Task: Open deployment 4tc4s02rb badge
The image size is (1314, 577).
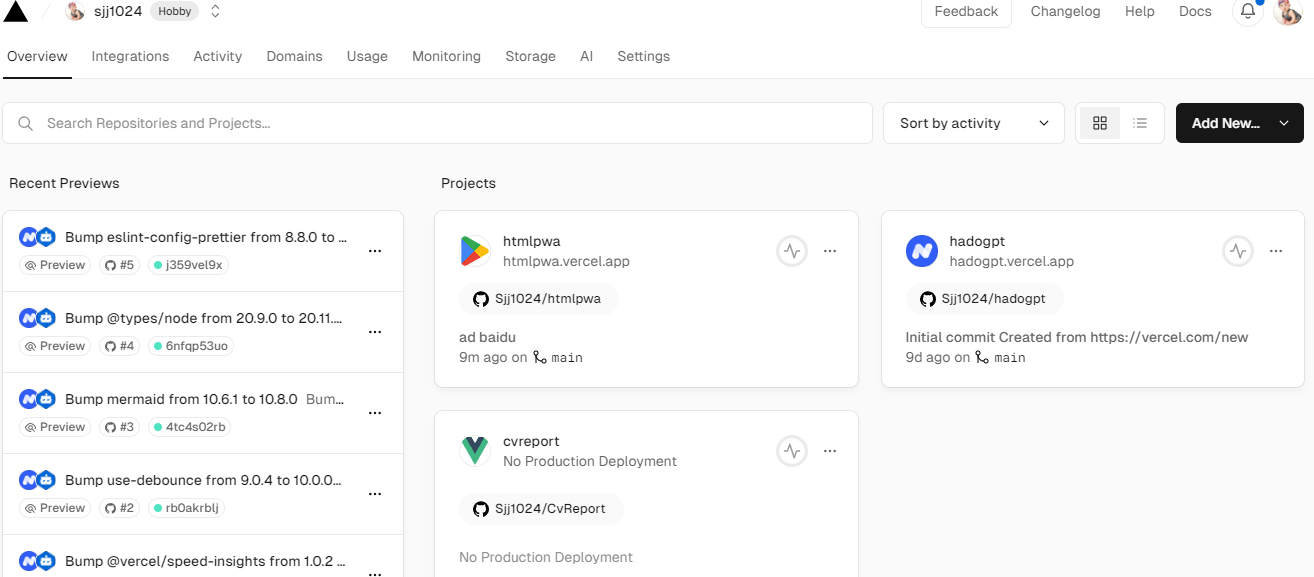Action: (x=190, y=427)
